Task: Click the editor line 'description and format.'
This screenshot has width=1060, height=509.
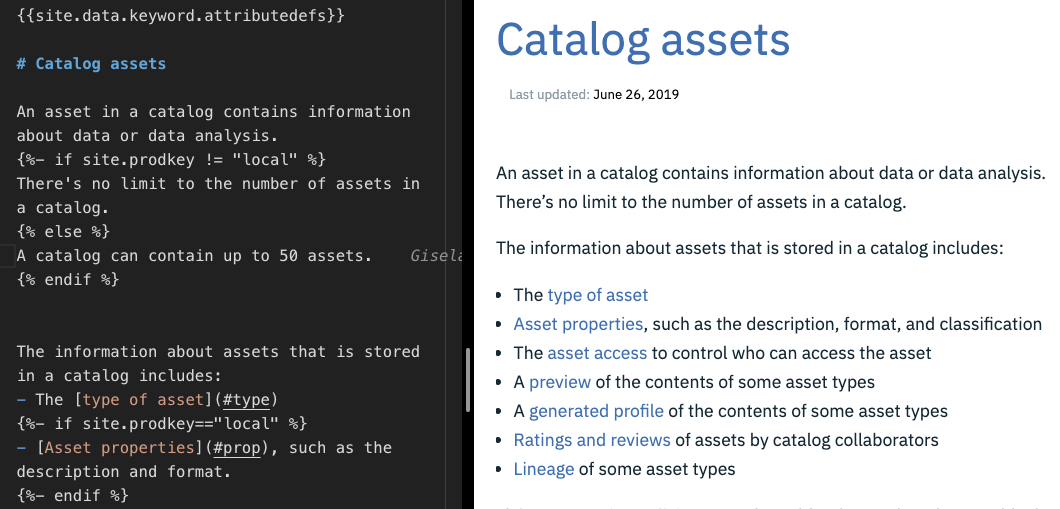Action: click(x=124, y=471)
